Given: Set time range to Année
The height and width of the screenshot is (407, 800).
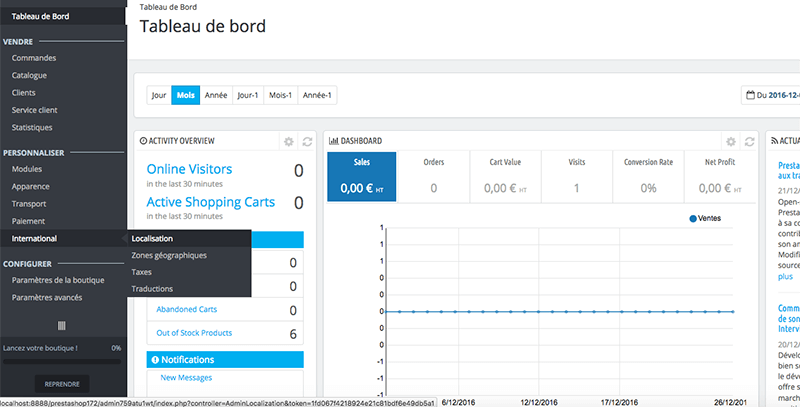Looking at the screenshot, I should pyautogui.click(x=216, y=96).
